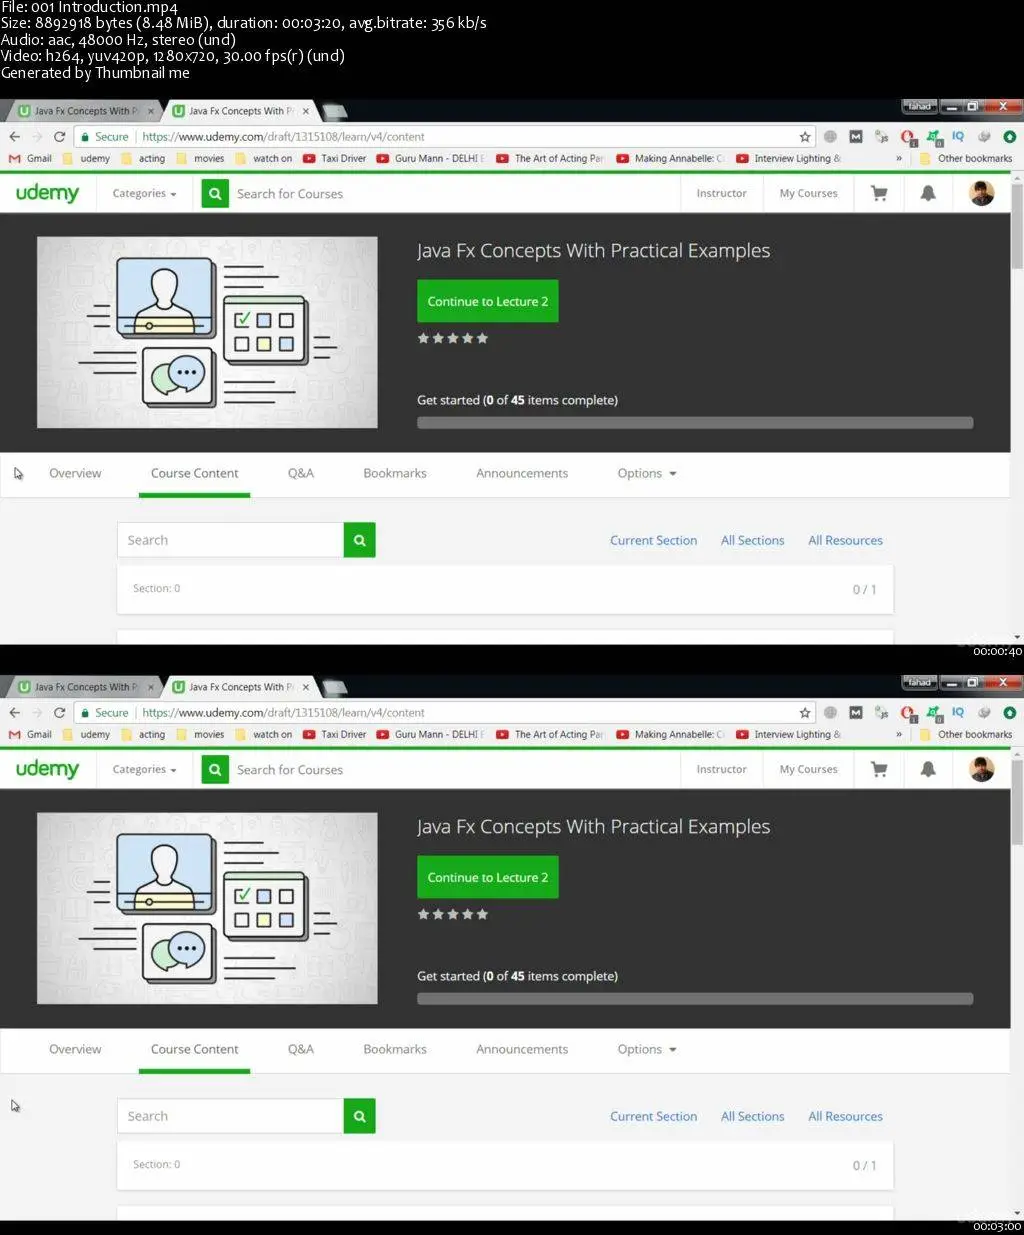The height and width of the screenshot is (1235, 1024).
Task: Click reload icon in lower frame's browser
Action: click(60, 713)
